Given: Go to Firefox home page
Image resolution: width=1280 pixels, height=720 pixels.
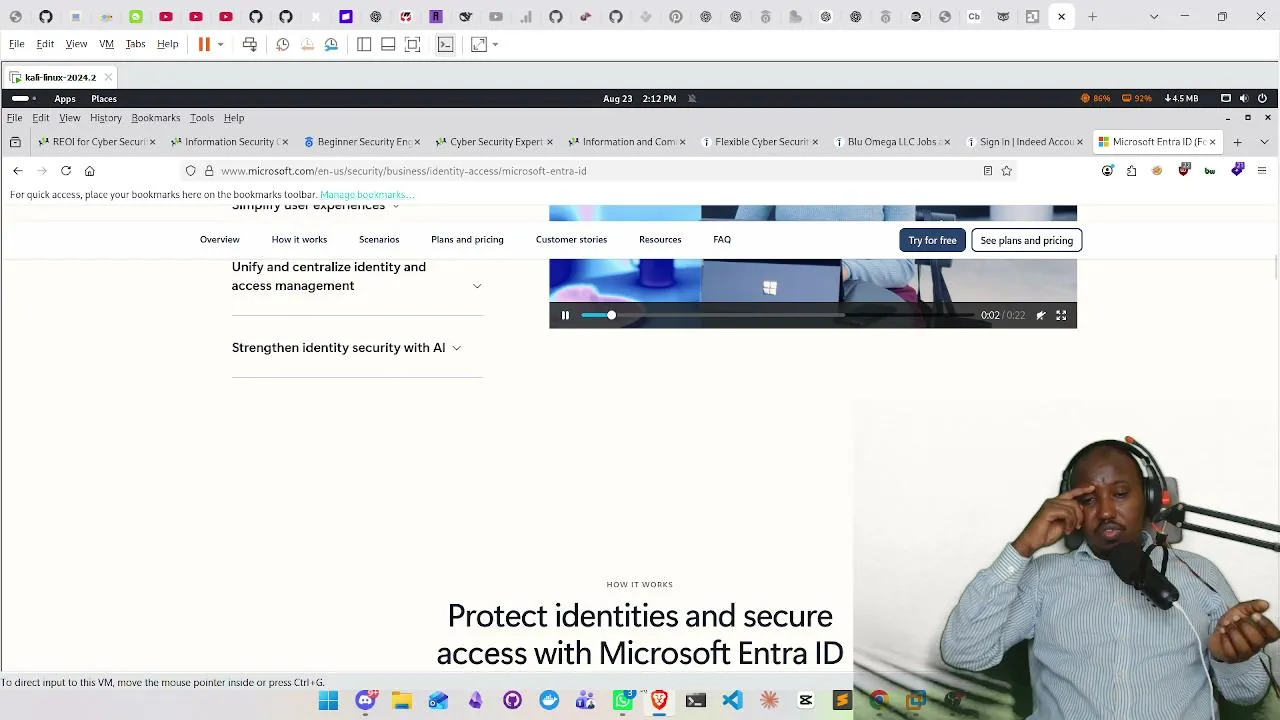Looking at the screenshot, I should click(89, 171).
